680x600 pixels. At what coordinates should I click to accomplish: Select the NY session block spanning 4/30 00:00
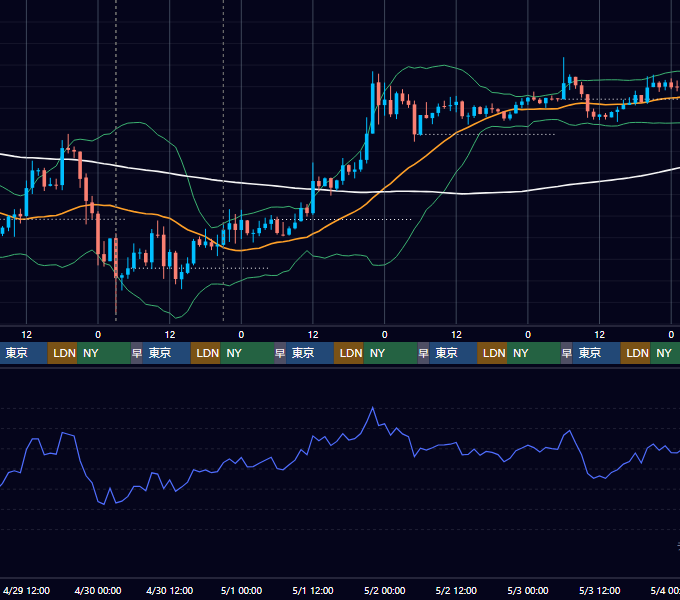tap(104, 353)
